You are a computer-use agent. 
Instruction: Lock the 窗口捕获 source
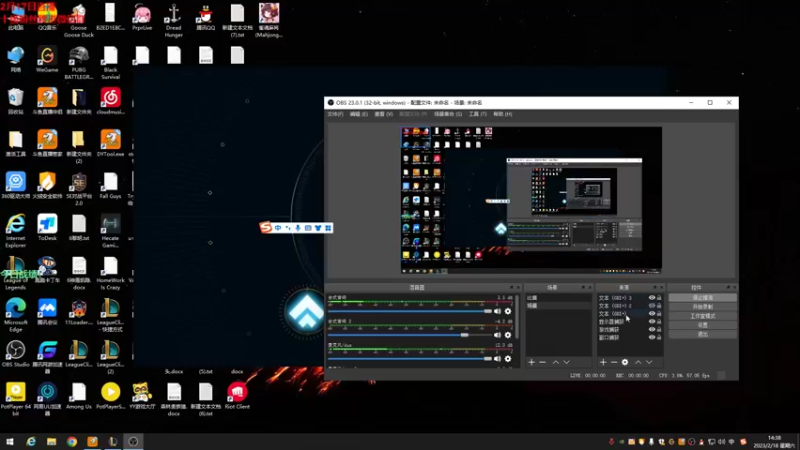[x=659, y=337]
